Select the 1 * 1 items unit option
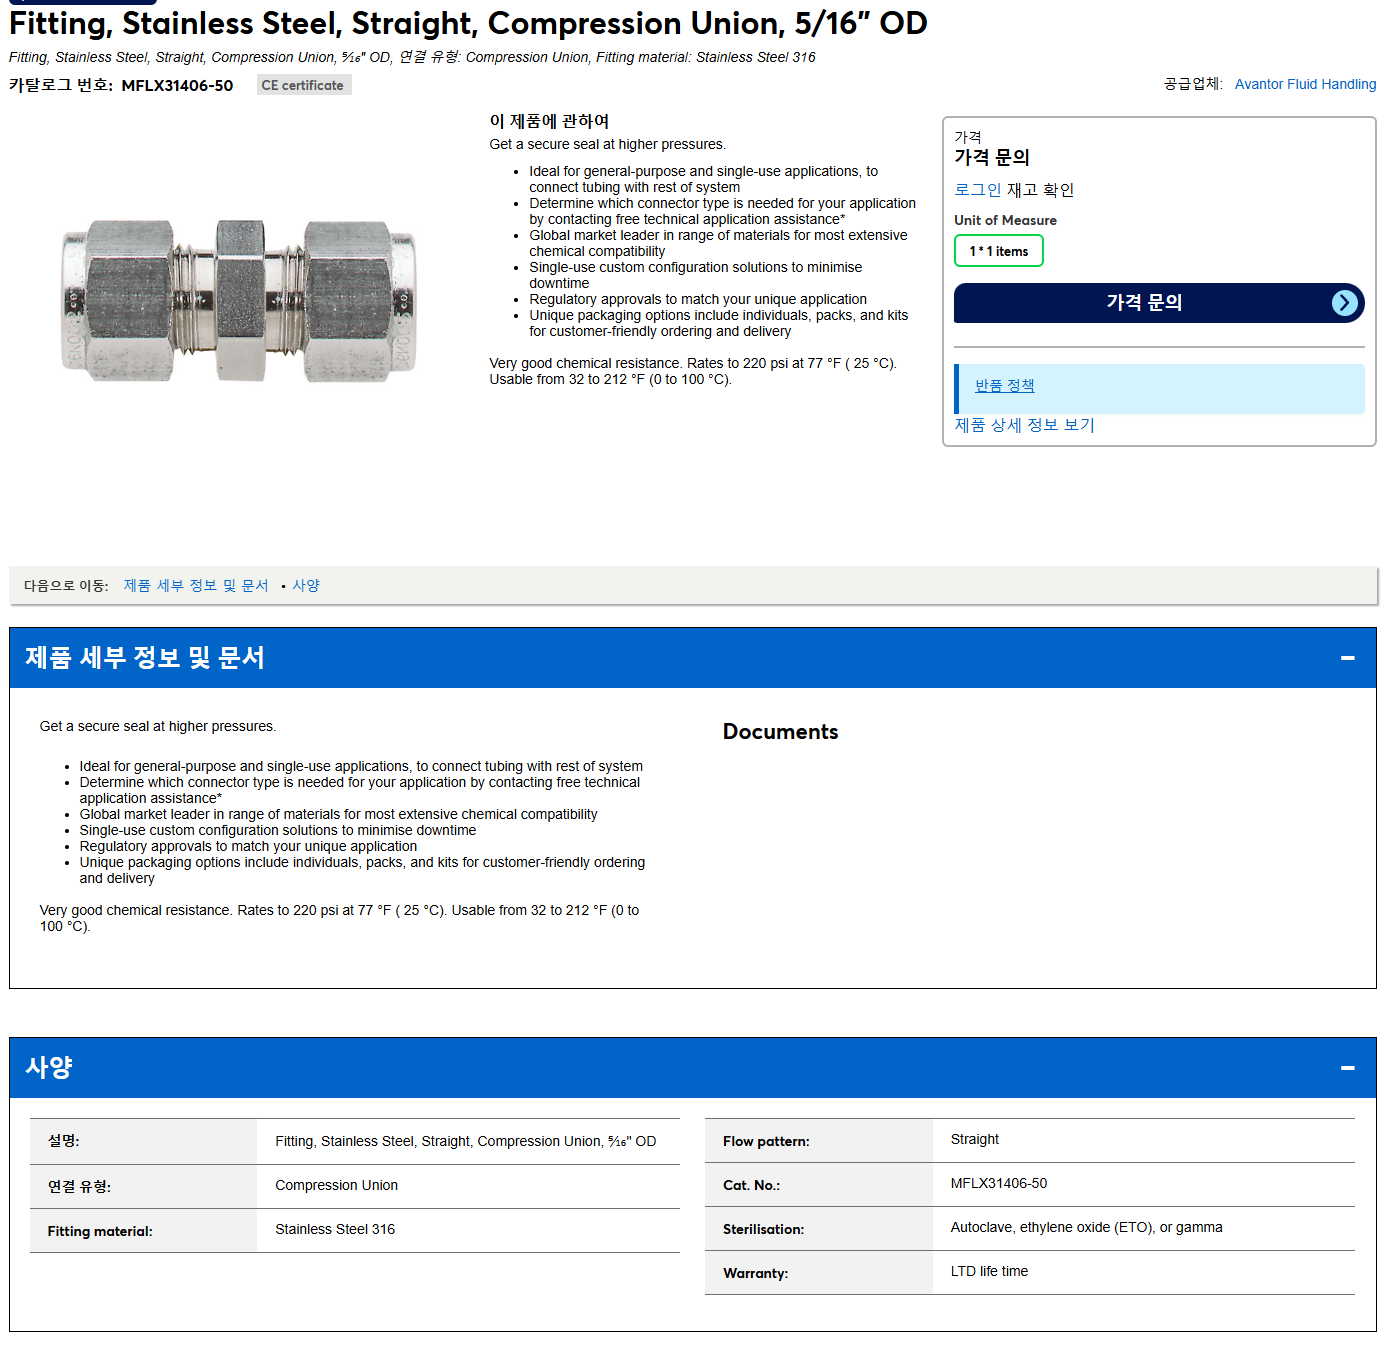1384x1352 pixels. tap(998, 251)
